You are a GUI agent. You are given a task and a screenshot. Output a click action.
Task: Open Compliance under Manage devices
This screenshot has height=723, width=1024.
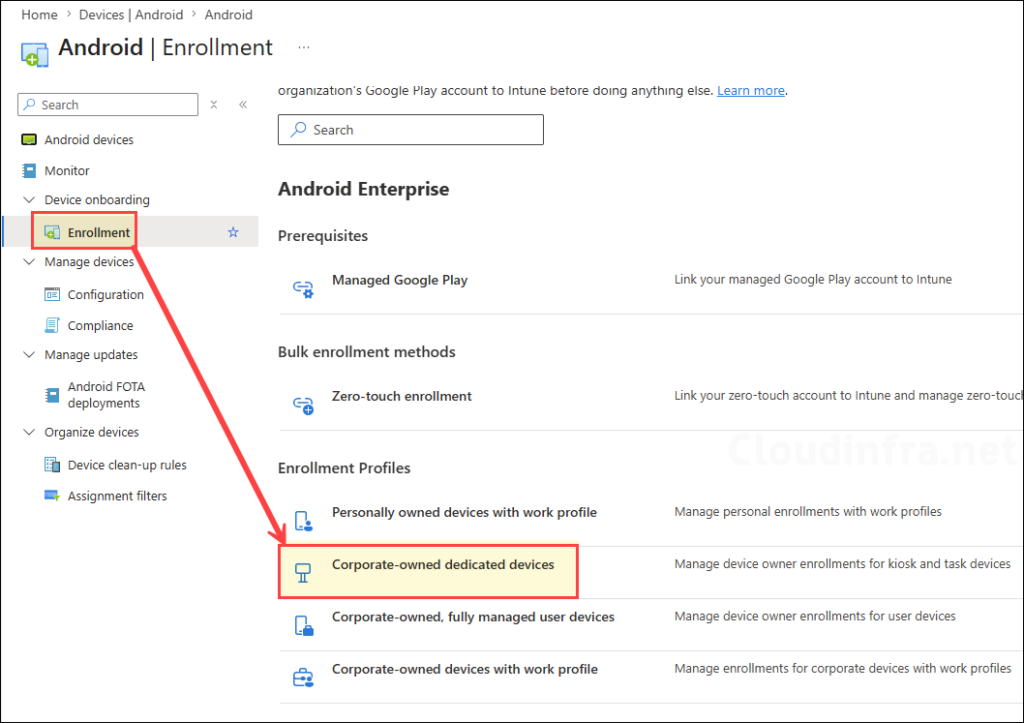(x=101, y=325)
